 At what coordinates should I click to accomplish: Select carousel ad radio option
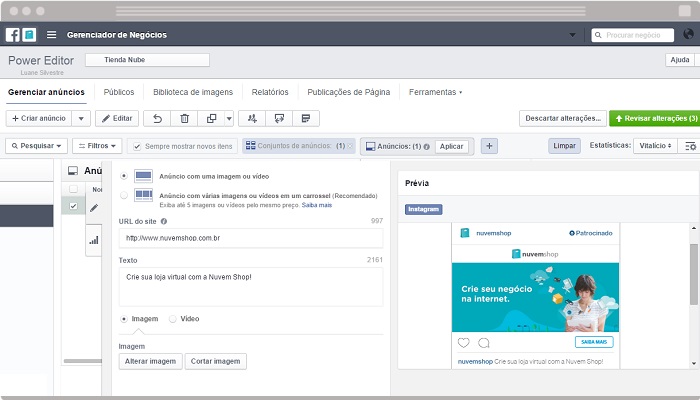pos(124,195)
